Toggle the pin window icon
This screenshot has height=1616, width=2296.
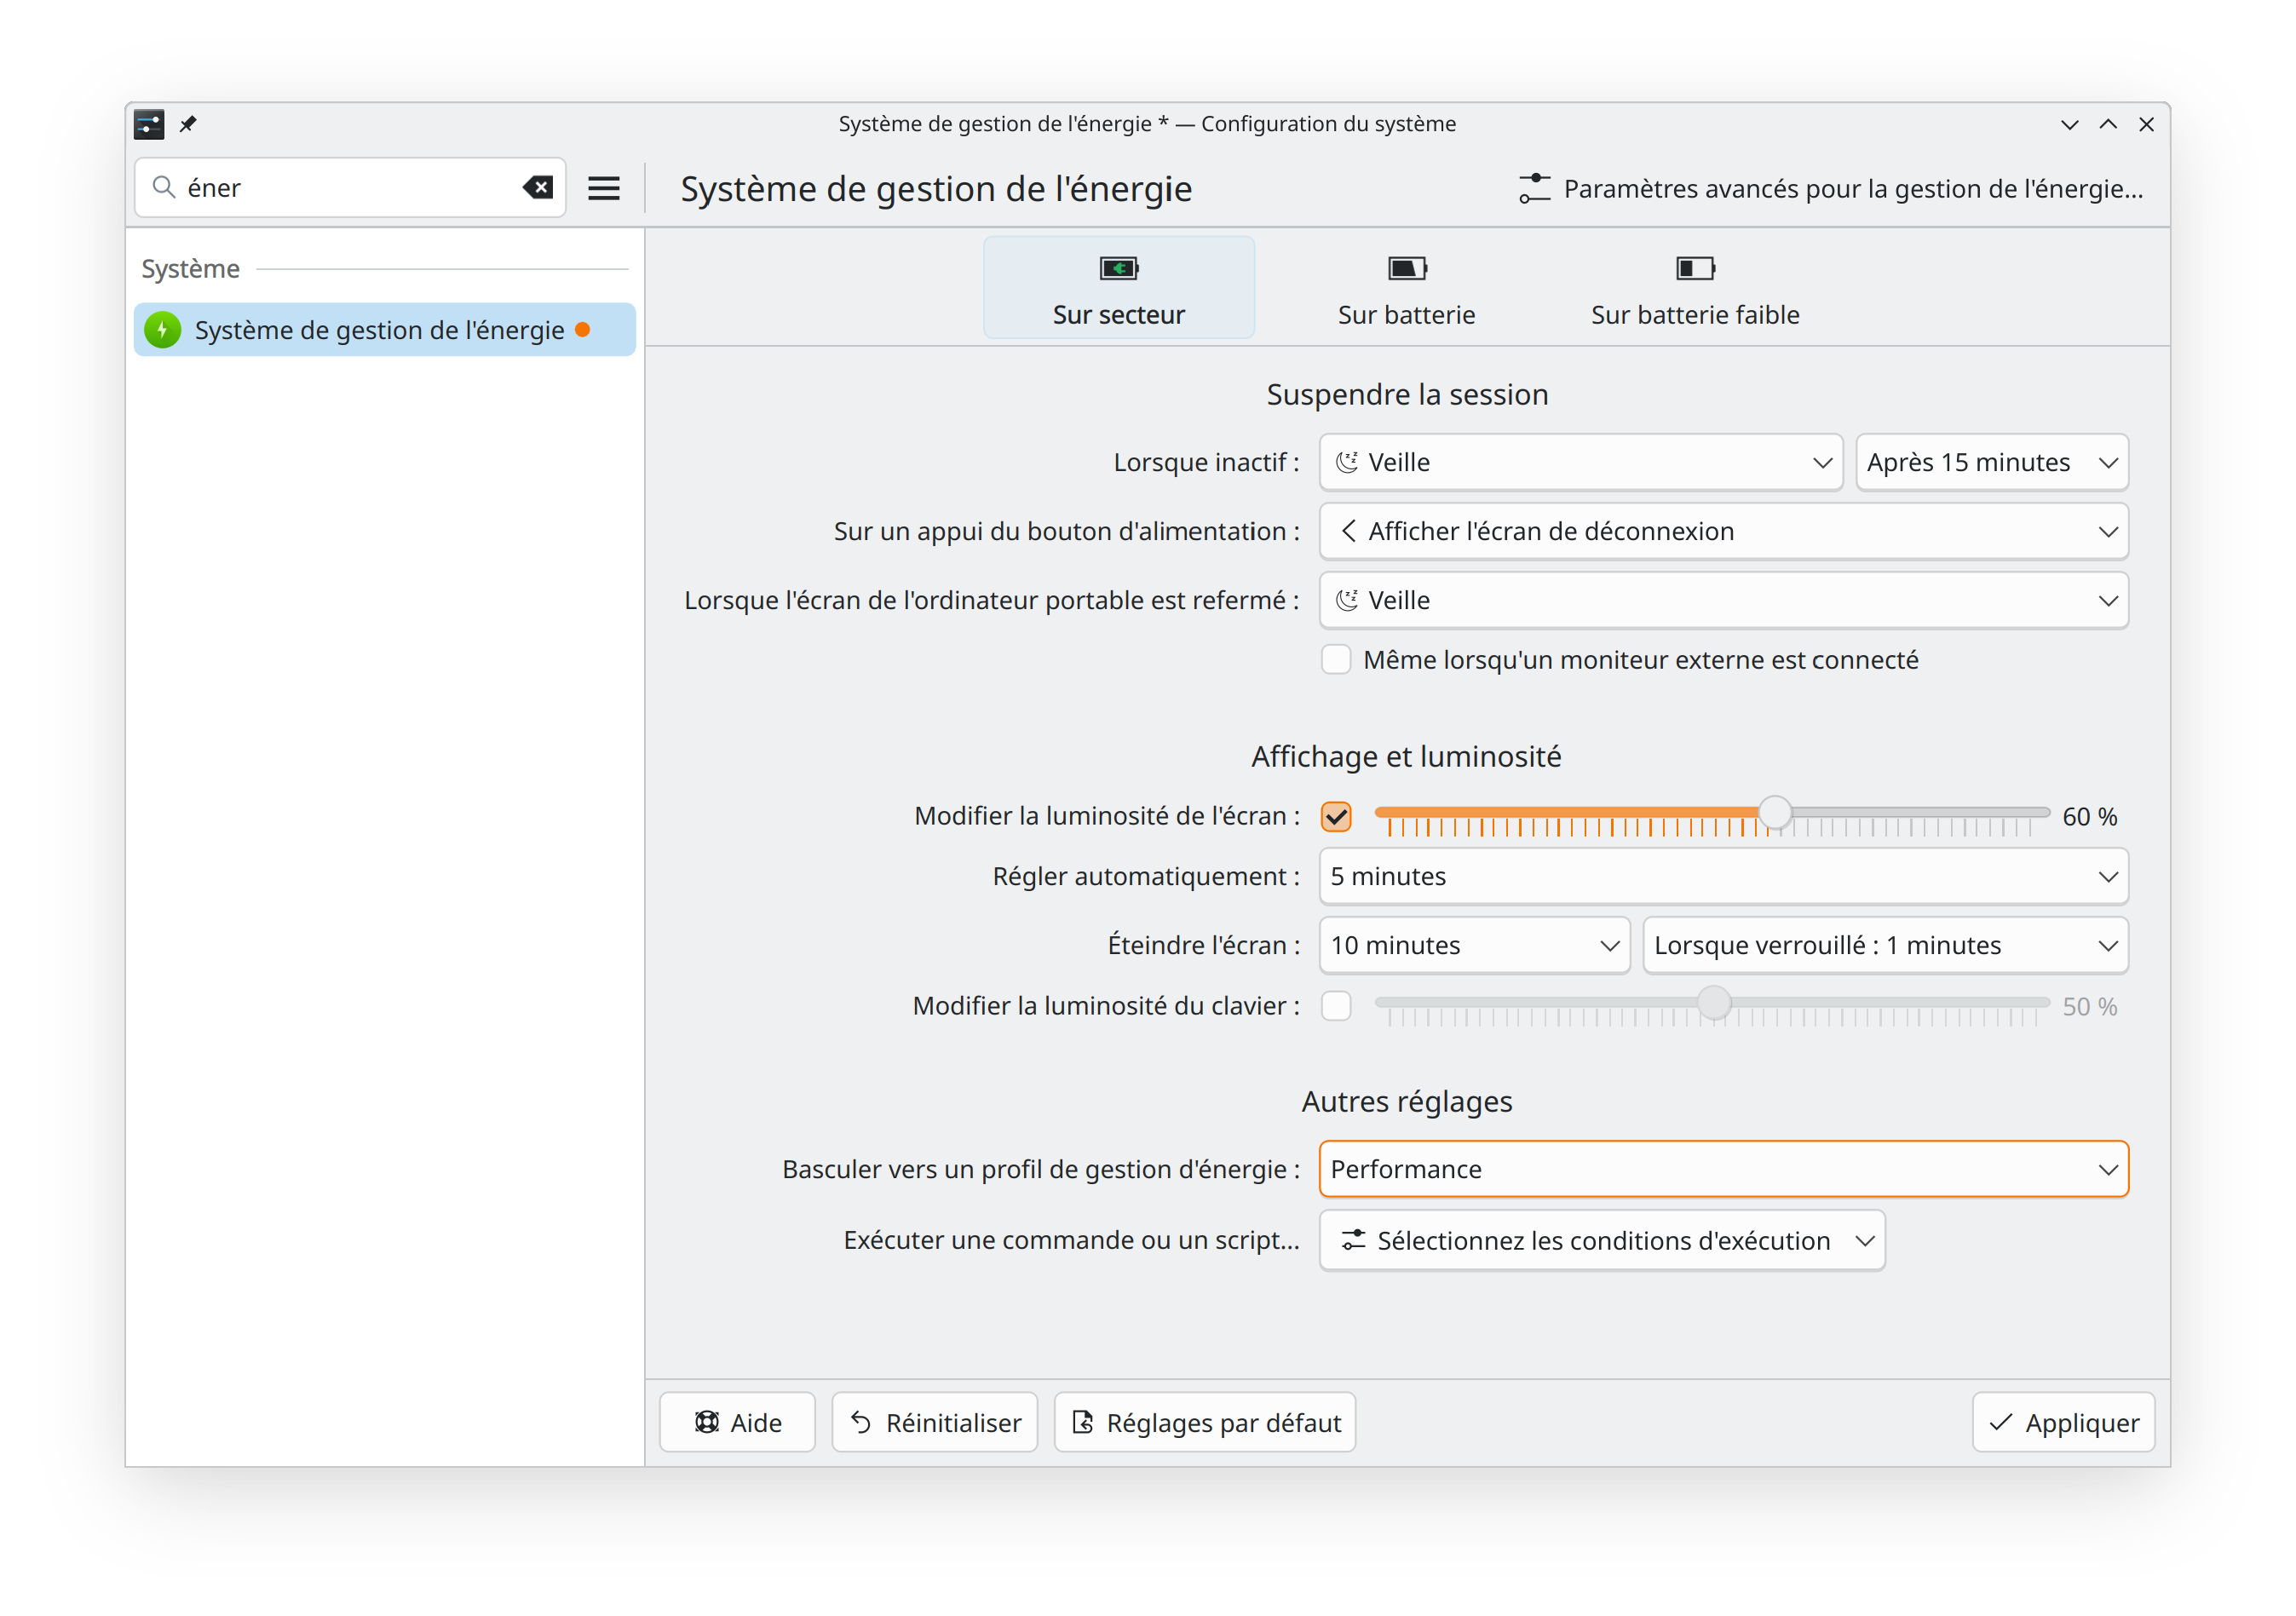pyautogui.click(x=188, y=124)
